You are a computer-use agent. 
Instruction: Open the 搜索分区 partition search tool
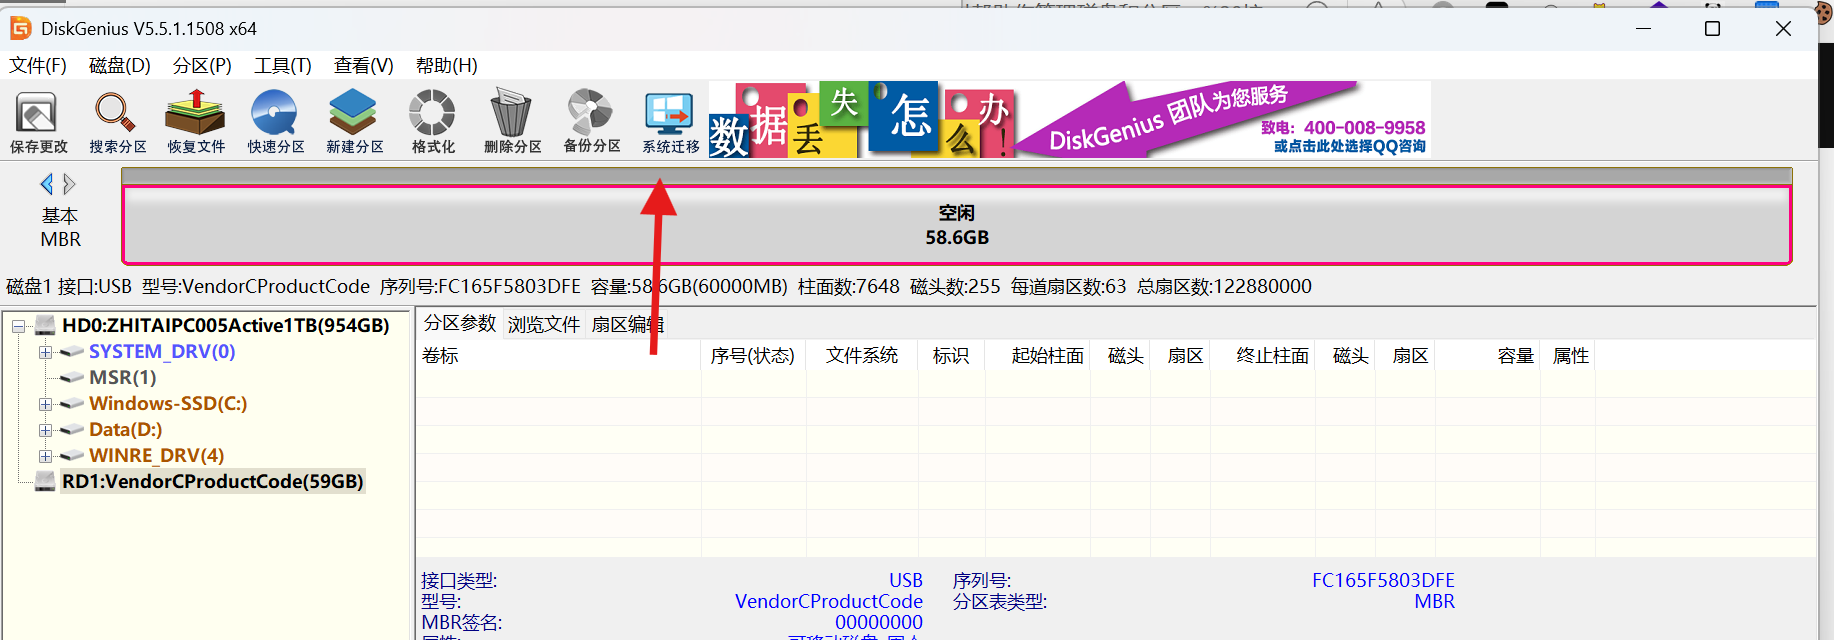tap(117, 121)
